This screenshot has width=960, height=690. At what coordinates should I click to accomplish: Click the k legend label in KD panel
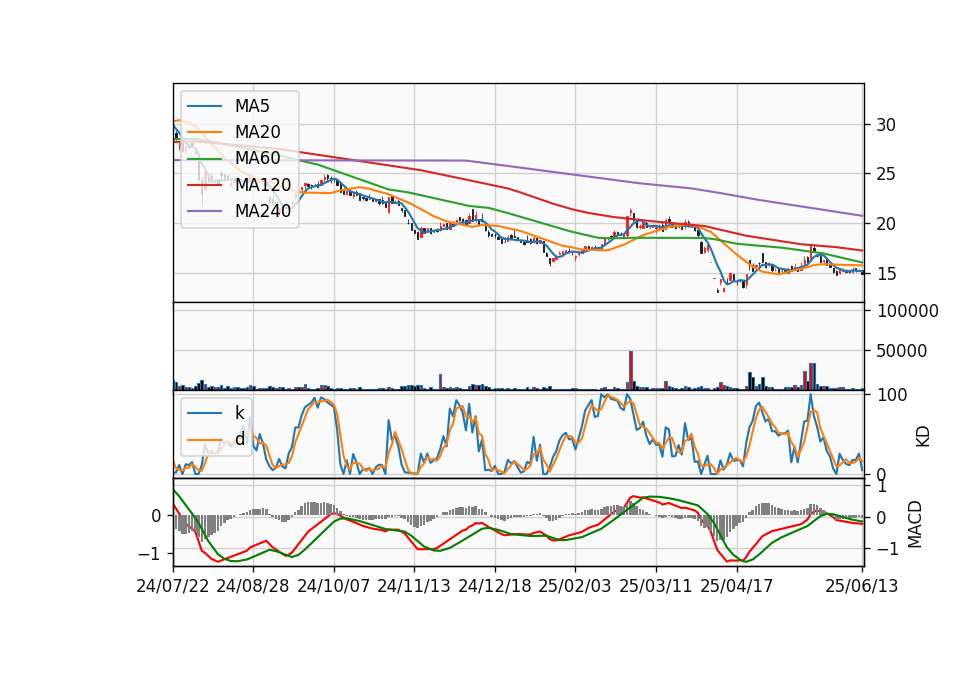(x=239, y=413)
